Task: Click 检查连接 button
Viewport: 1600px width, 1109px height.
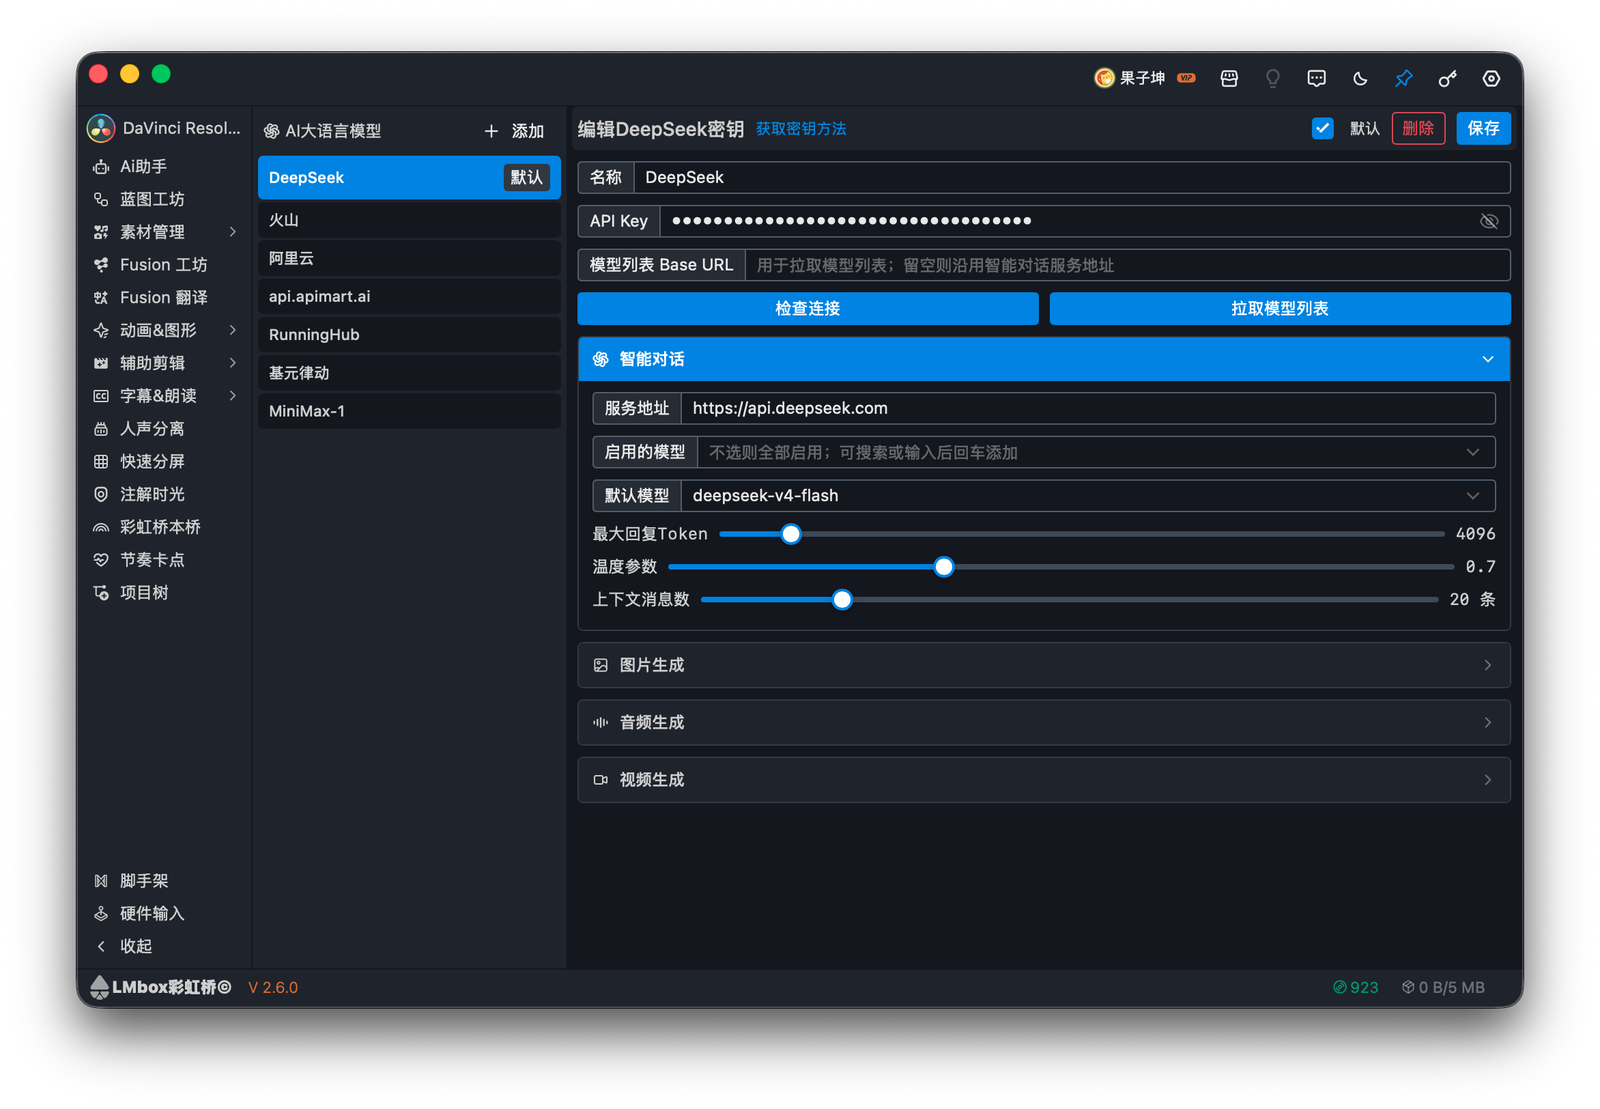Action: click(808, 309)
